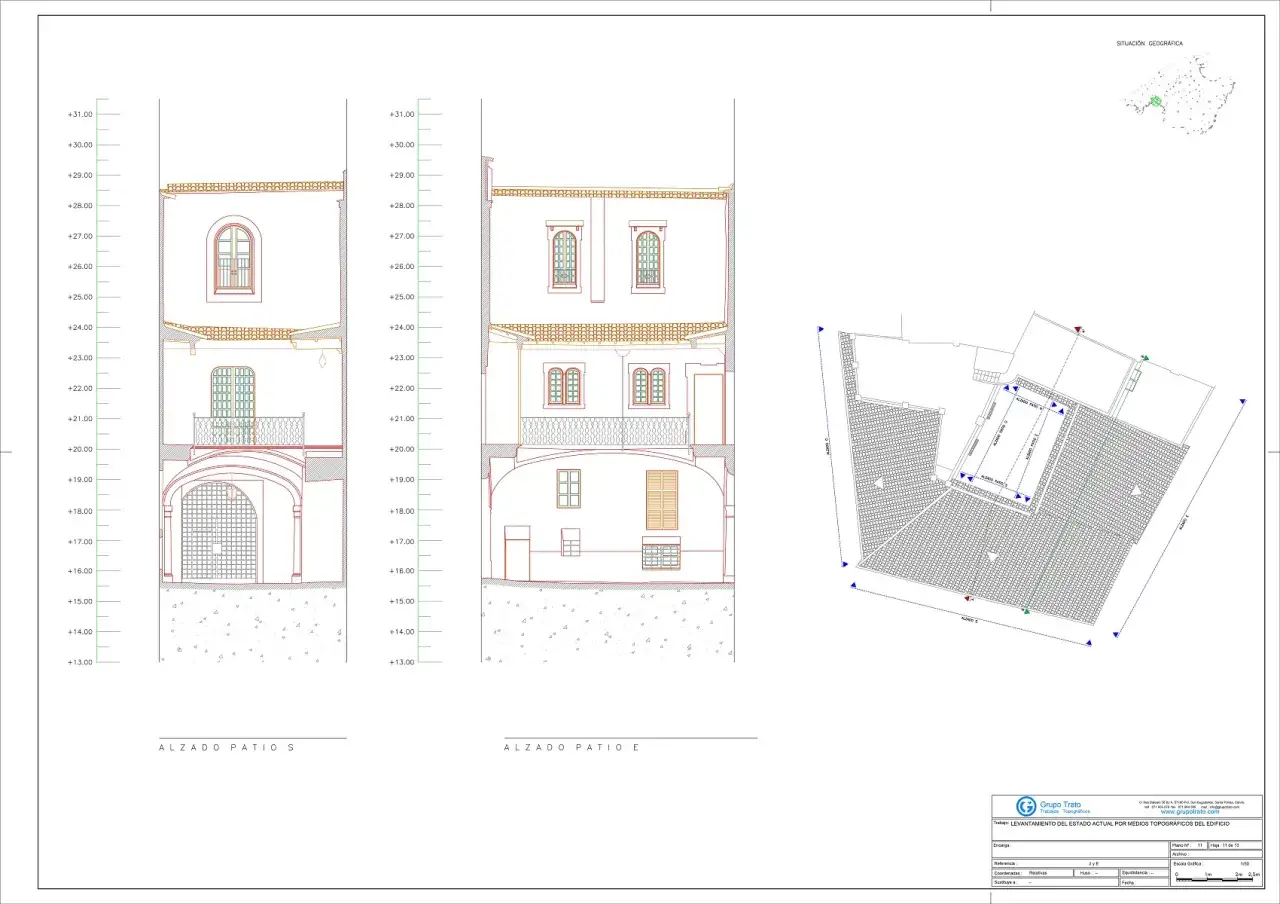Click the white slope arrow on bottom roof section
Viewport: 1280px width, 904px height.
pos(991,556)
